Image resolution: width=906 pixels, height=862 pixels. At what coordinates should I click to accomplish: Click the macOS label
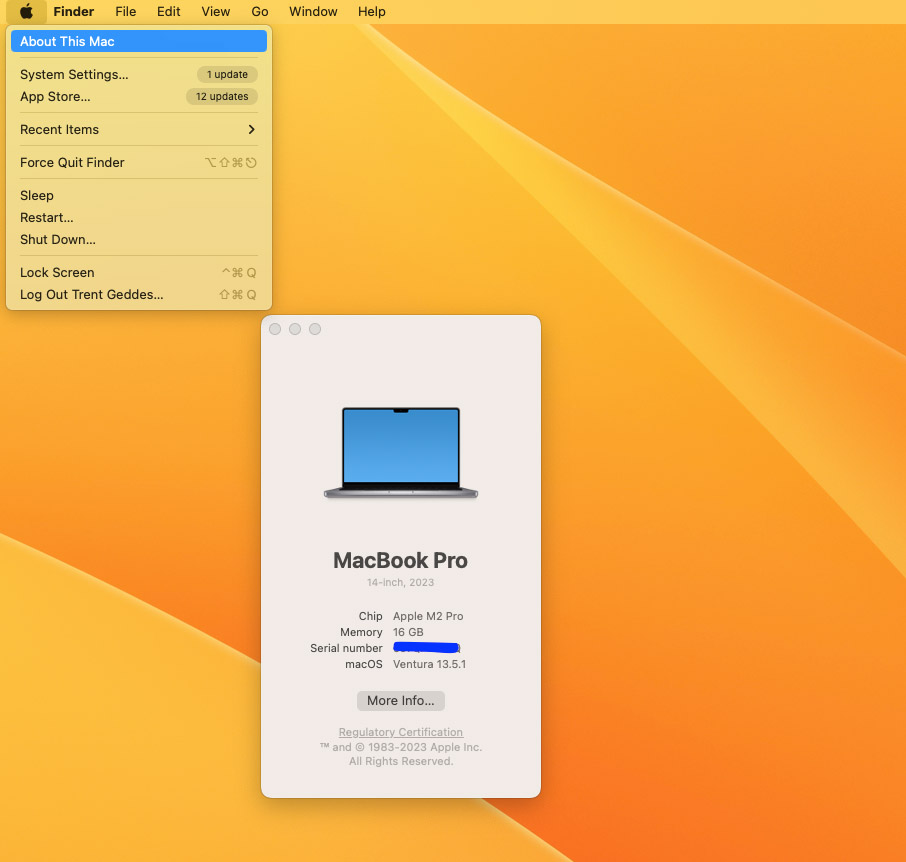pos(363,664)
